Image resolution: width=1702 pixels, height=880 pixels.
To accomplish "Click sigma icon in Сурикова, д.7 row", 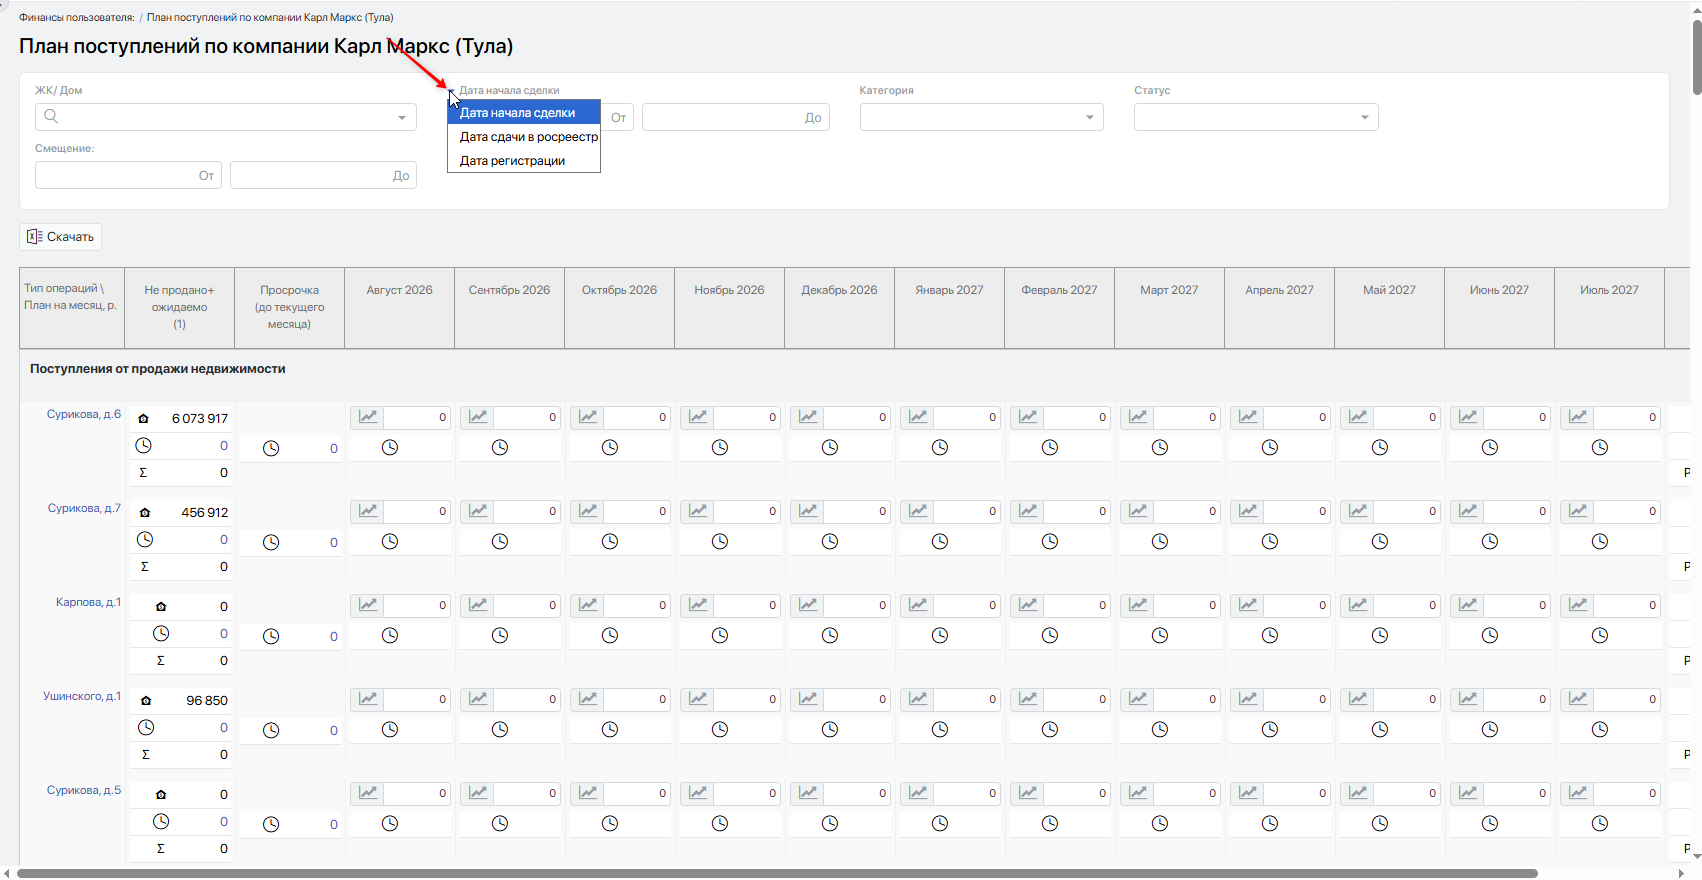I will pyautogui.click(x=145, y=566).
